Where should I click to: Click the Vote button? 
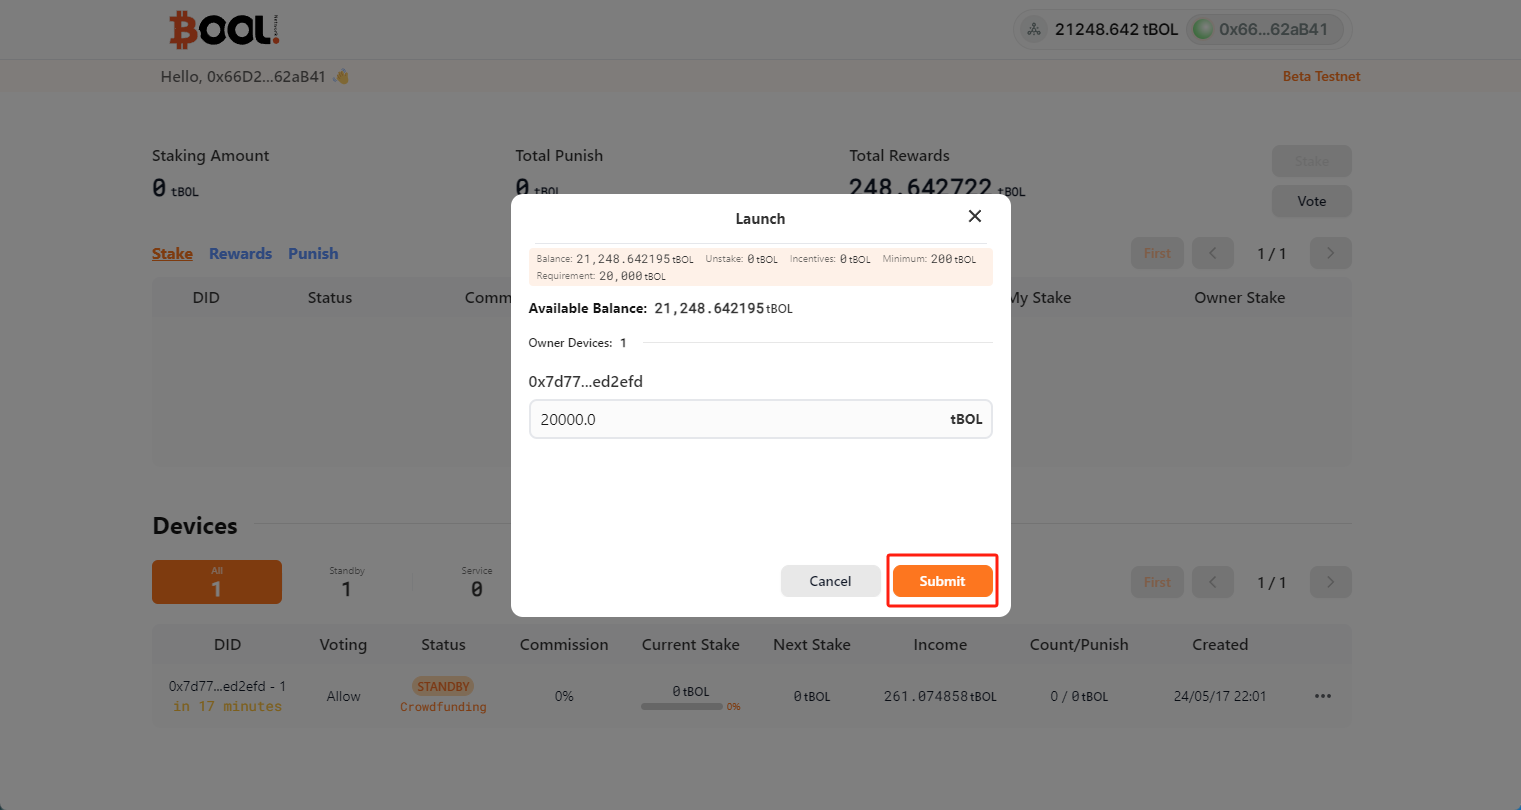click(1311, 201)
